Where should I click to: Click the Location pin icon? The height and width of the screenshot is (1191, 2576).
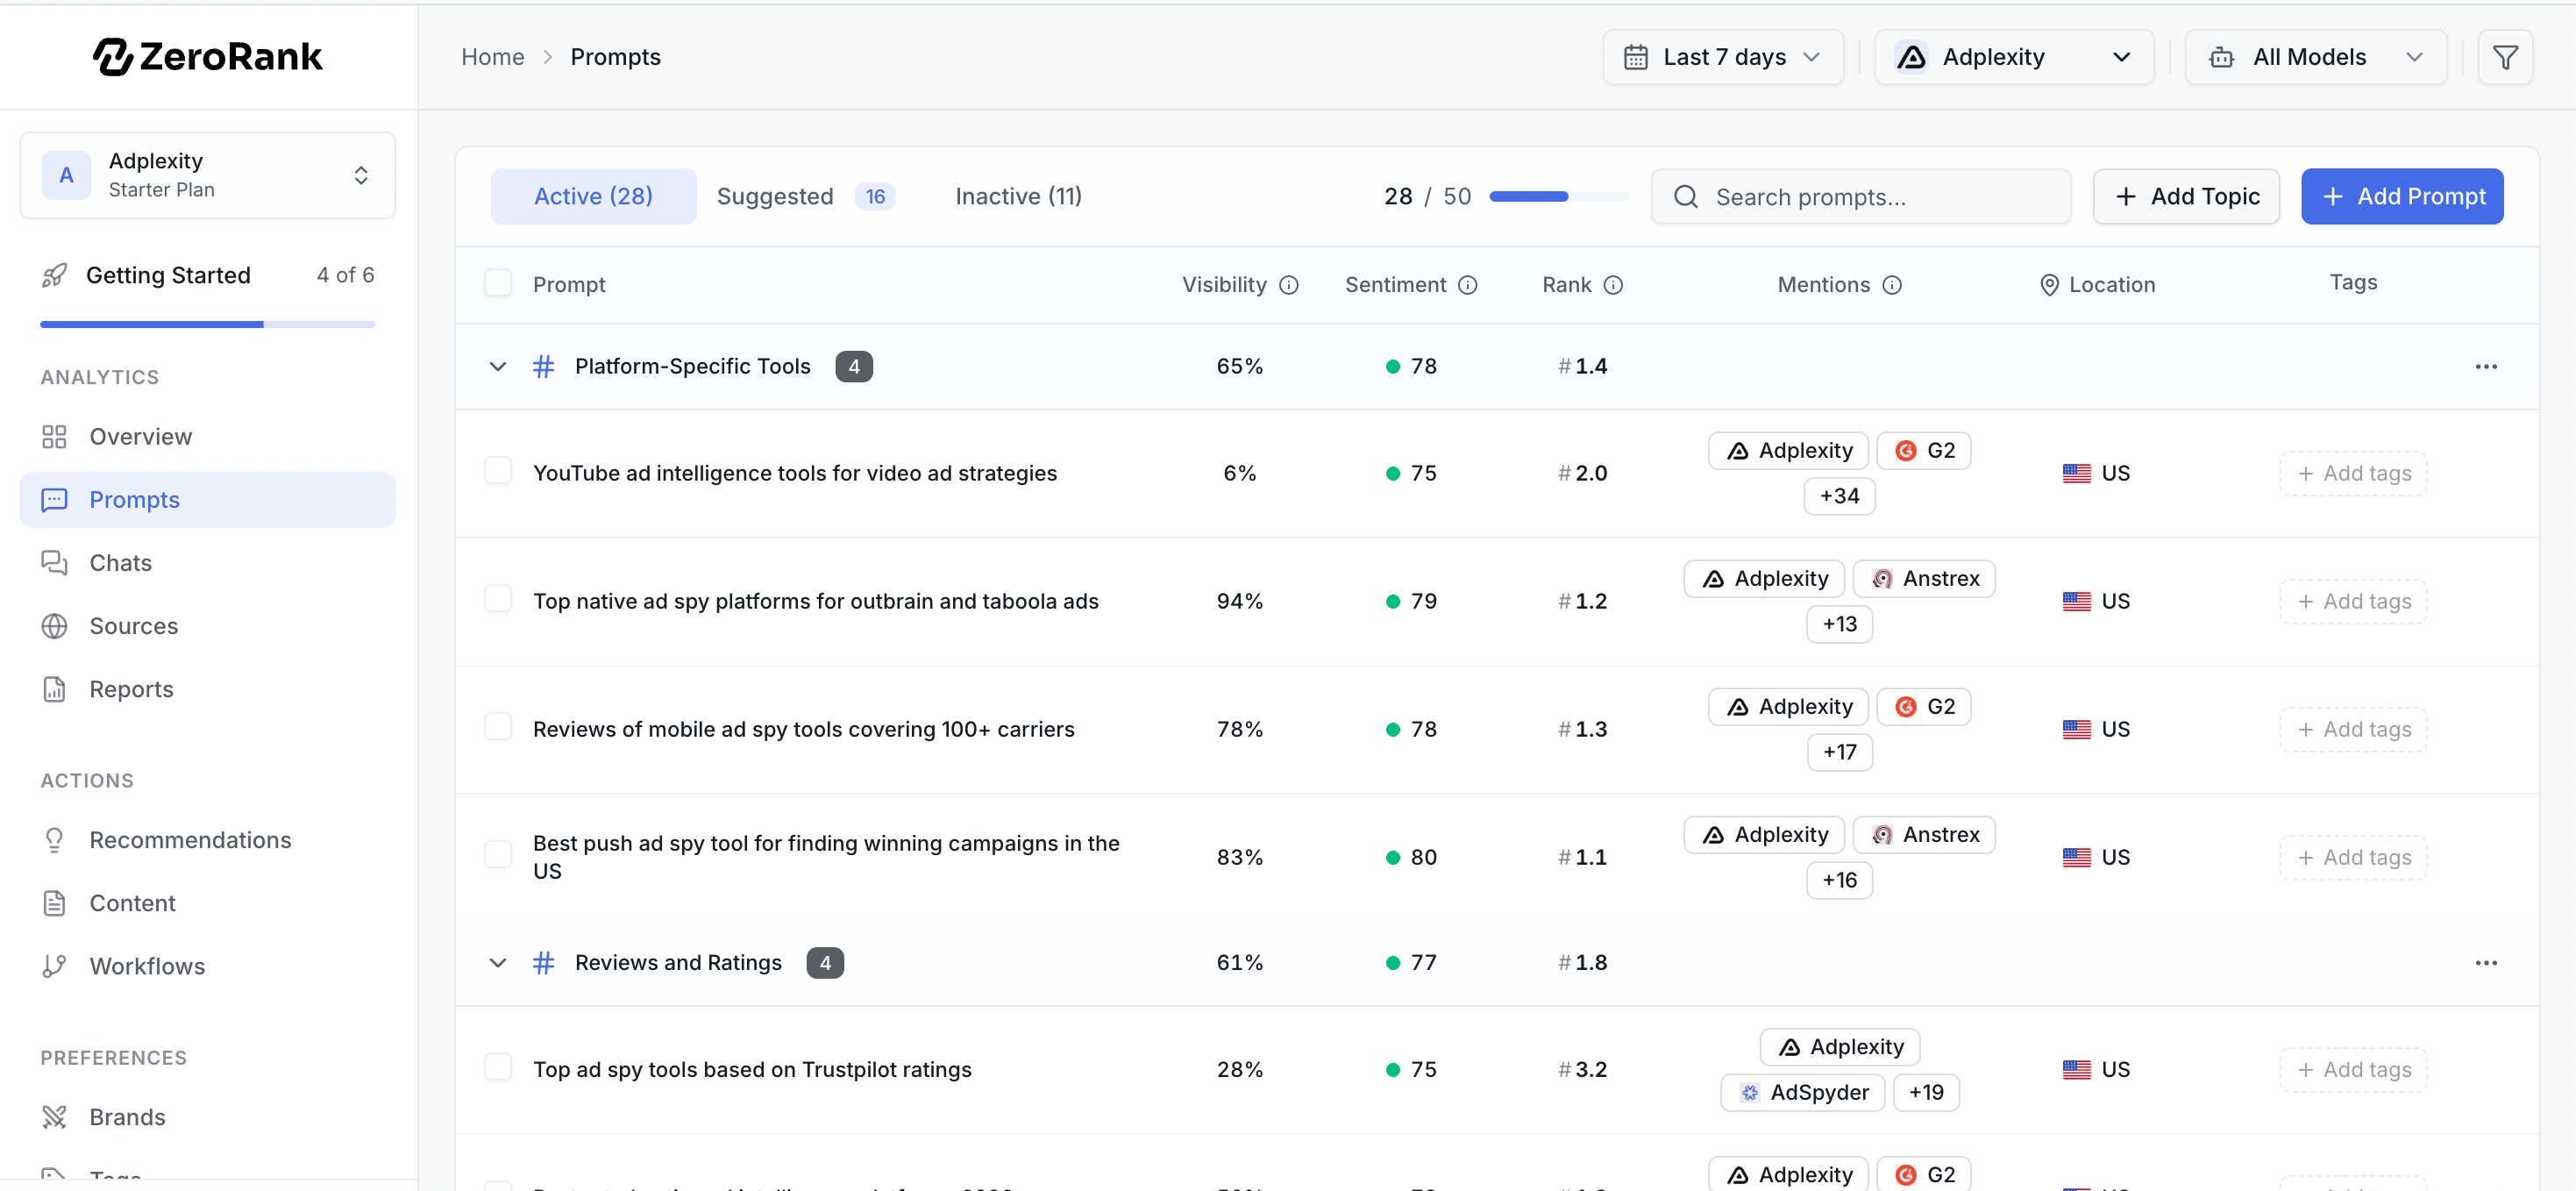pos(2049,285)
